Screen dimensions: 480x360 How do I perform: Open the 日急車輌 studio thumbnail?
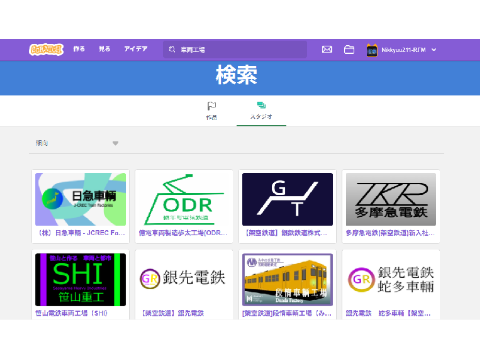tap(80, 199)
